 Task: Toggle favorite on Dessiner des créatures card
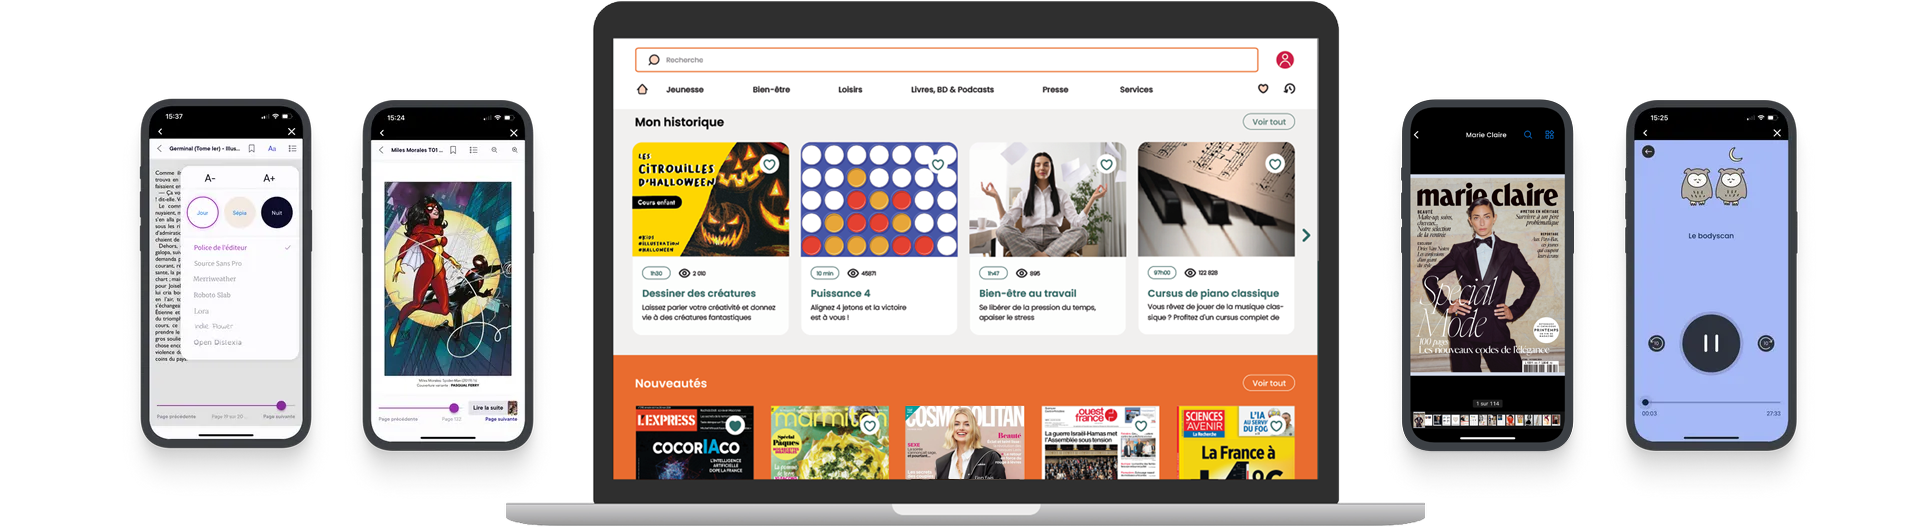(769, 164)
